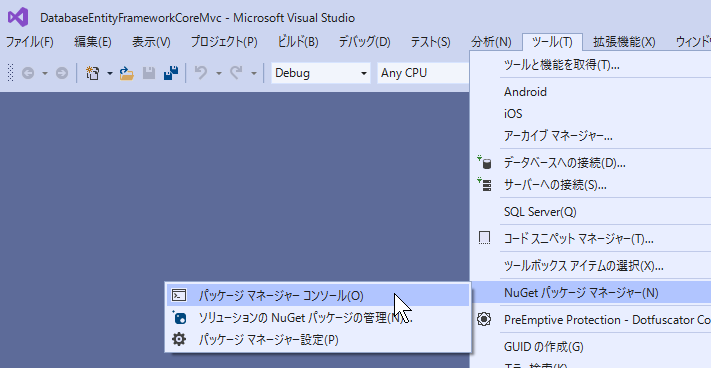
Task: Close the open ツール(T) menu
Action: click(x=552, y=42)
